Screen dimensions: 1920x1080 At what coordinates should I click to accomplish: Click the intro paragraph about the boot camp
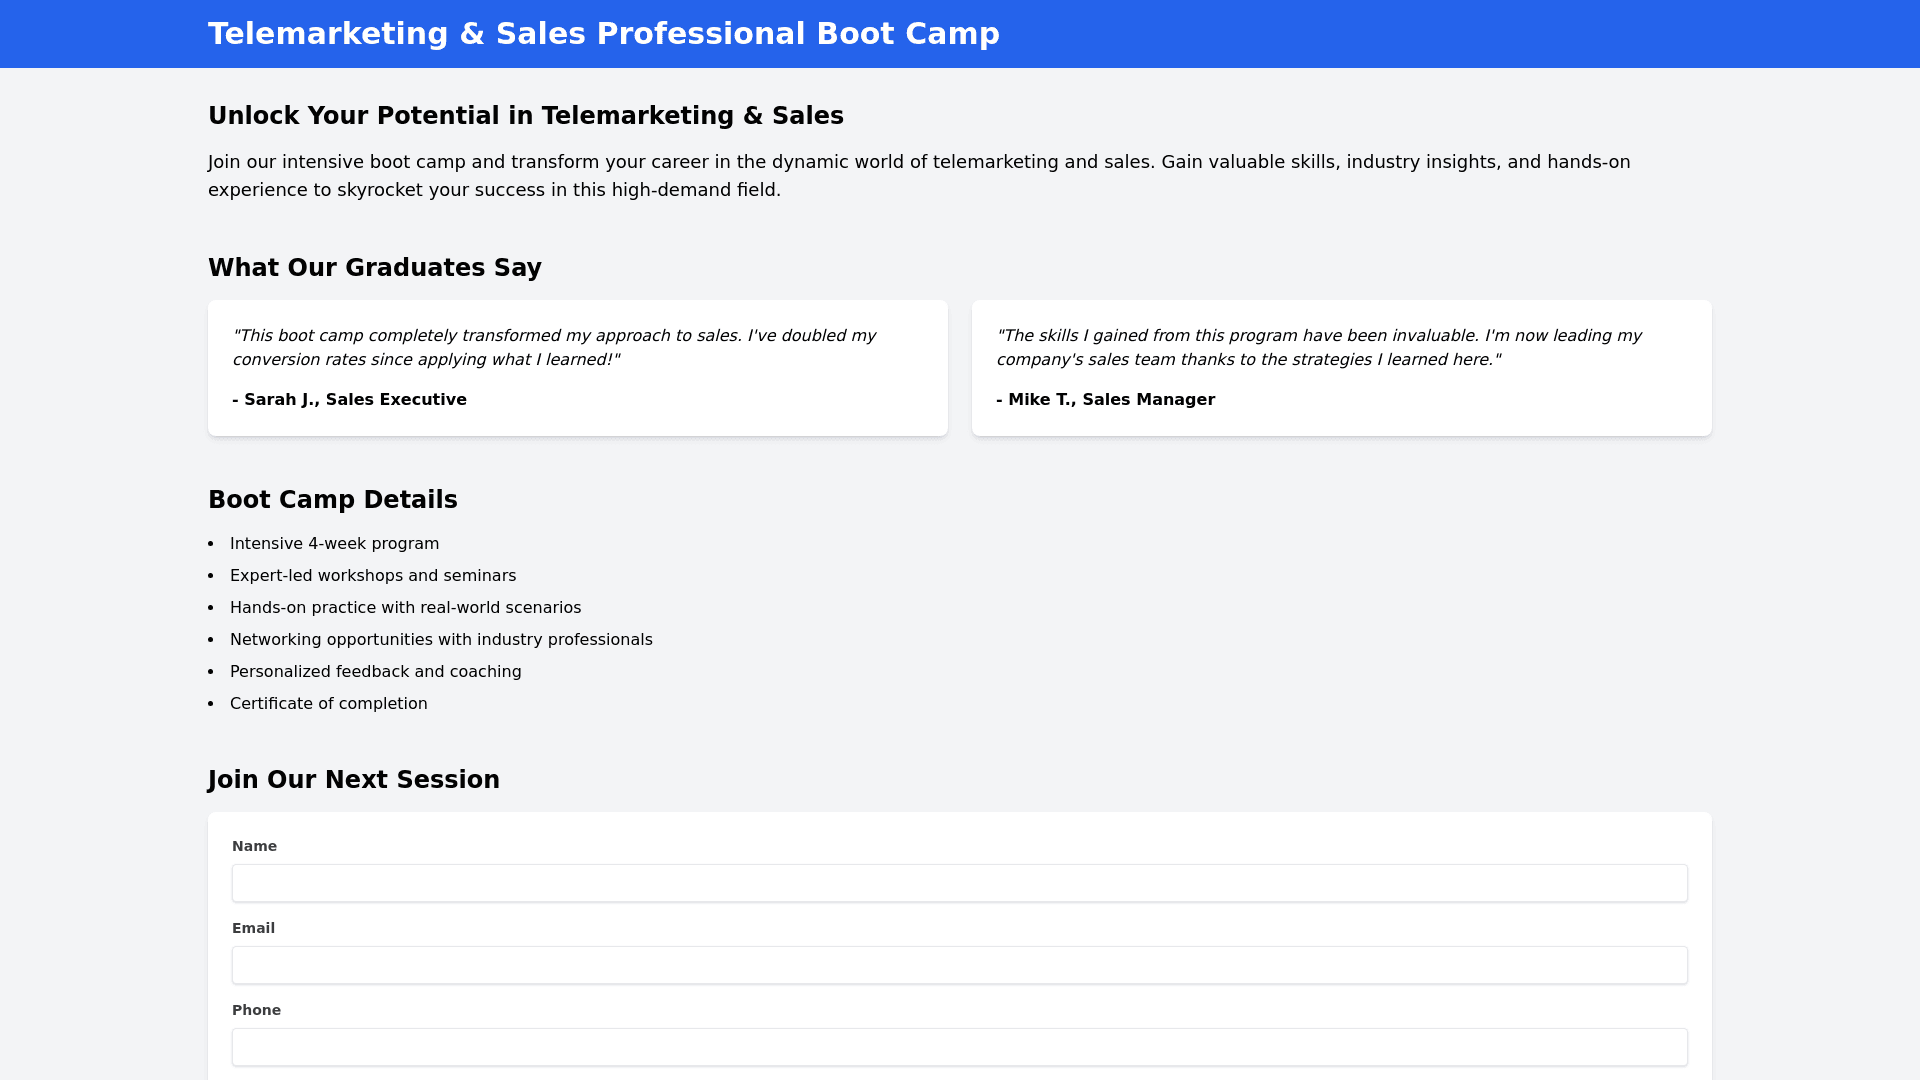tap(918, 176)
